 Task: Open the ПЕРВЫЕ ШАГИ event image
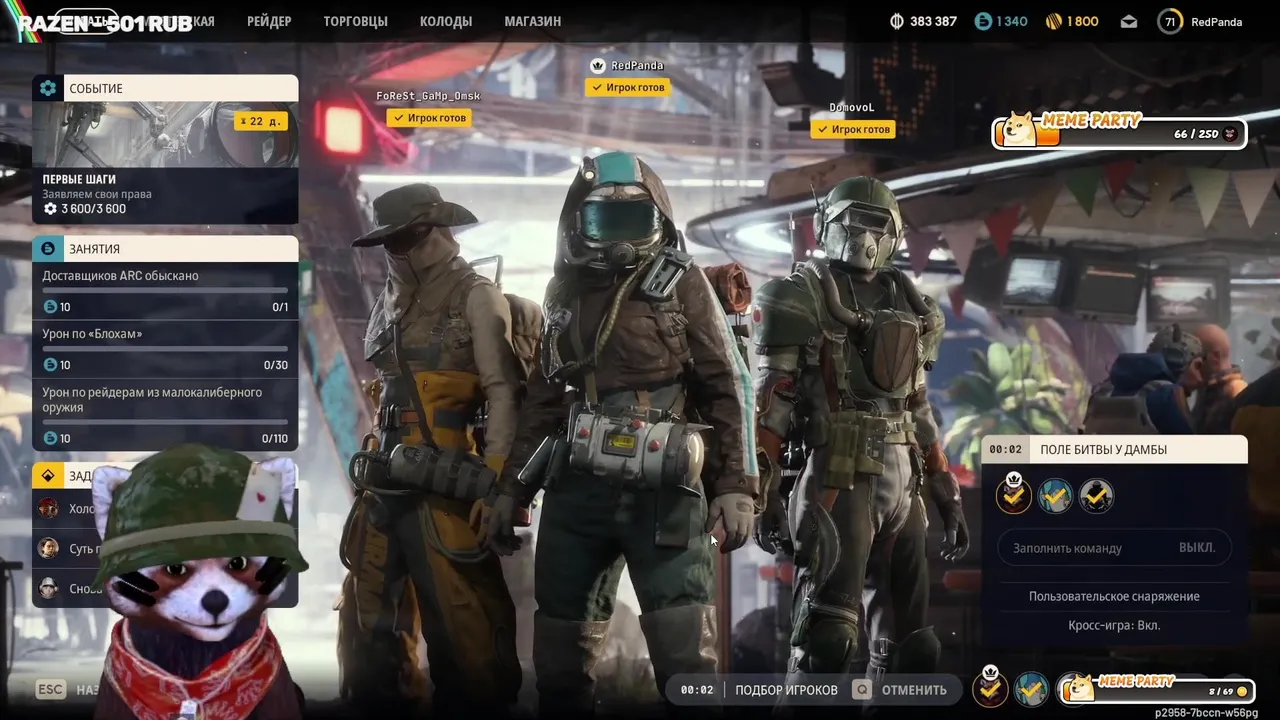[165, 134]
